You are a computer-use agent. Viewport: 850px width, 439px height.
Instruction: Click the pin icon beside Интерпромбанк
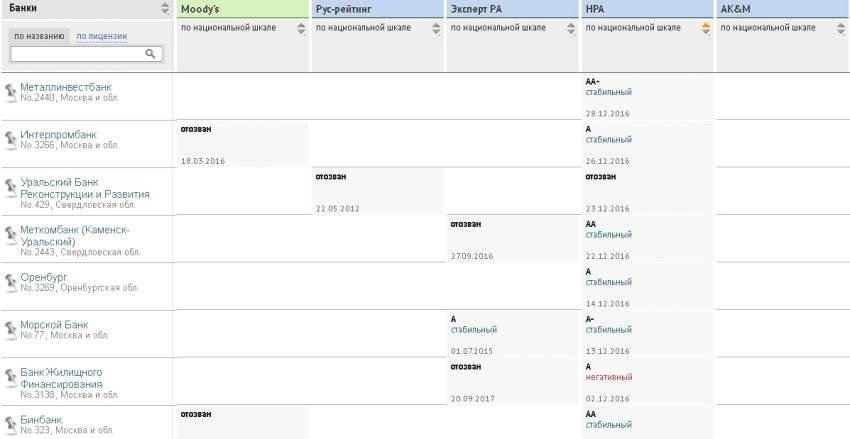coord(11,139)
